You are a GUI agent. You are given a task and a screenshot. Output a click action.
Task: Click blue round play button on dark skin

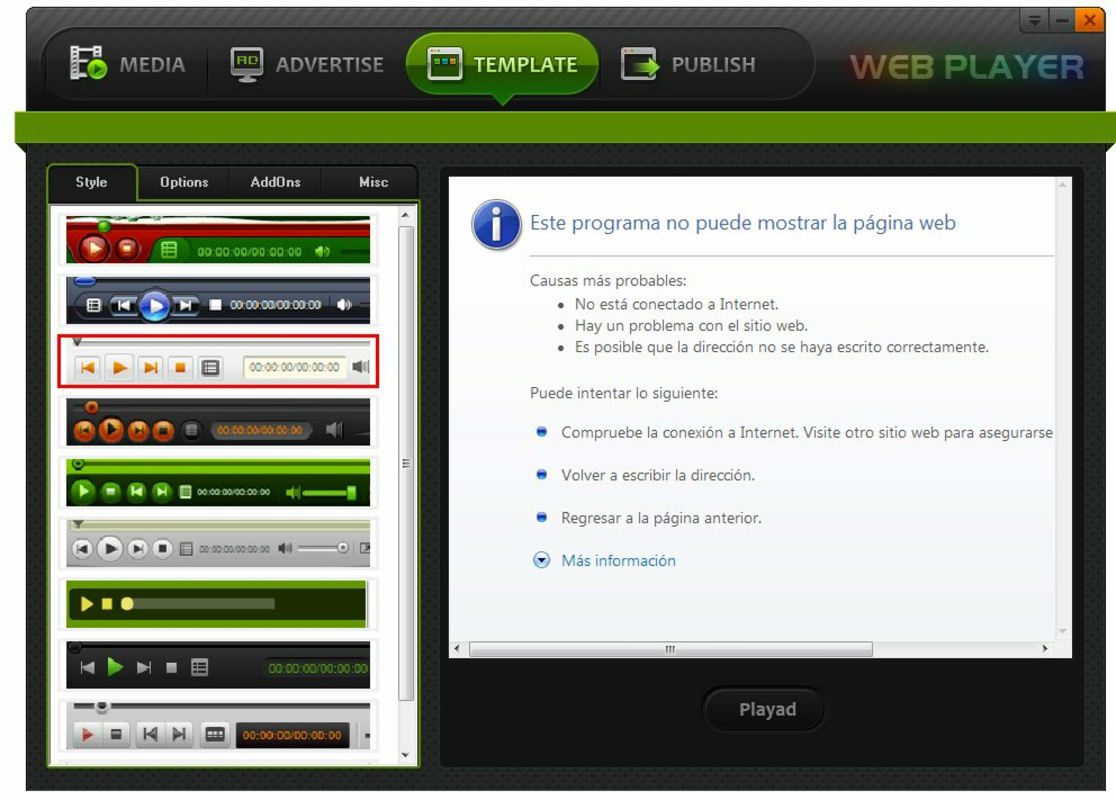pos(154,306)
